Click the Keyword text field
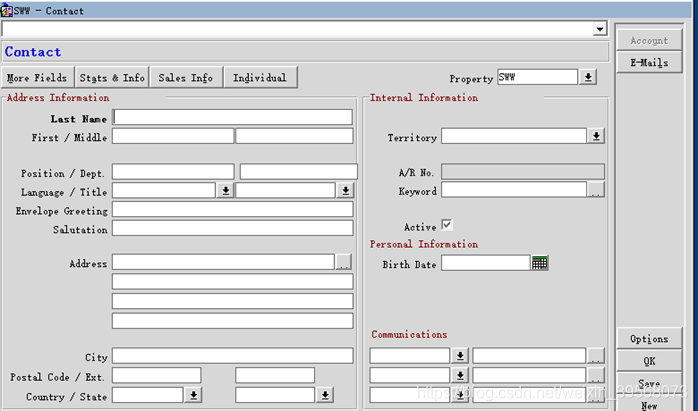Screen dimensions: 698x411 click(x=514, y=190)
